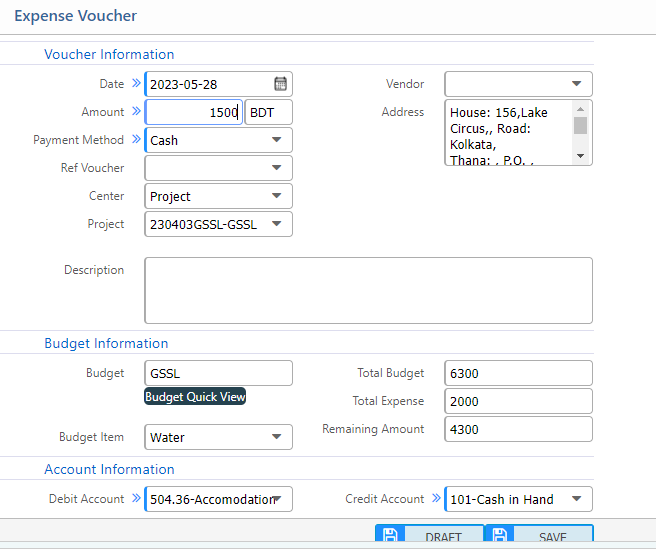The image size is (656, 549).
Task: Open the calendar picker in Date field
Action: click(x=281, y=84)
